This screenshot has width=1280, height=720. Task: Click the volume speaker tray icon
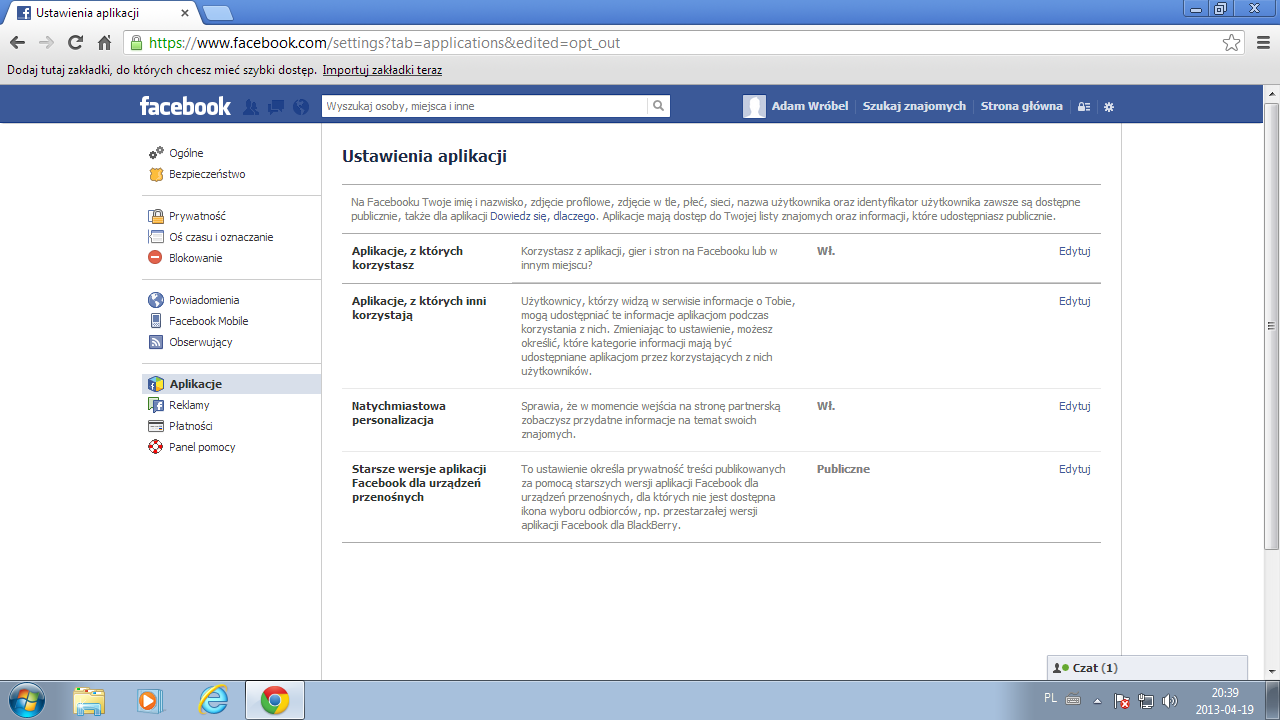click(1170, 701)
